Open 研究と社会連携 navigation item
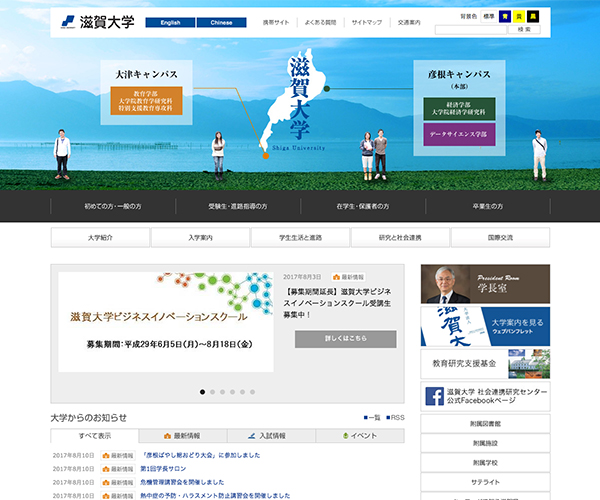This screenshot has height=500, width=600. tap(400, 238)
